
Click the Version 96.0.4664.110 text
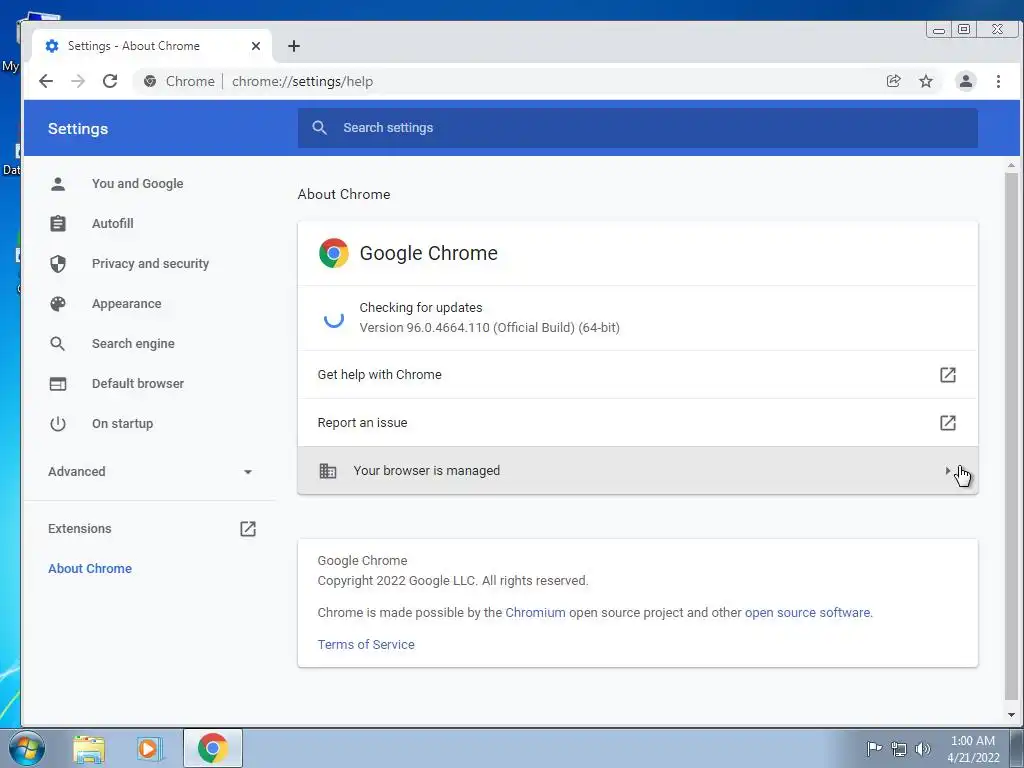pyautogui.click(x=489, y=328)
